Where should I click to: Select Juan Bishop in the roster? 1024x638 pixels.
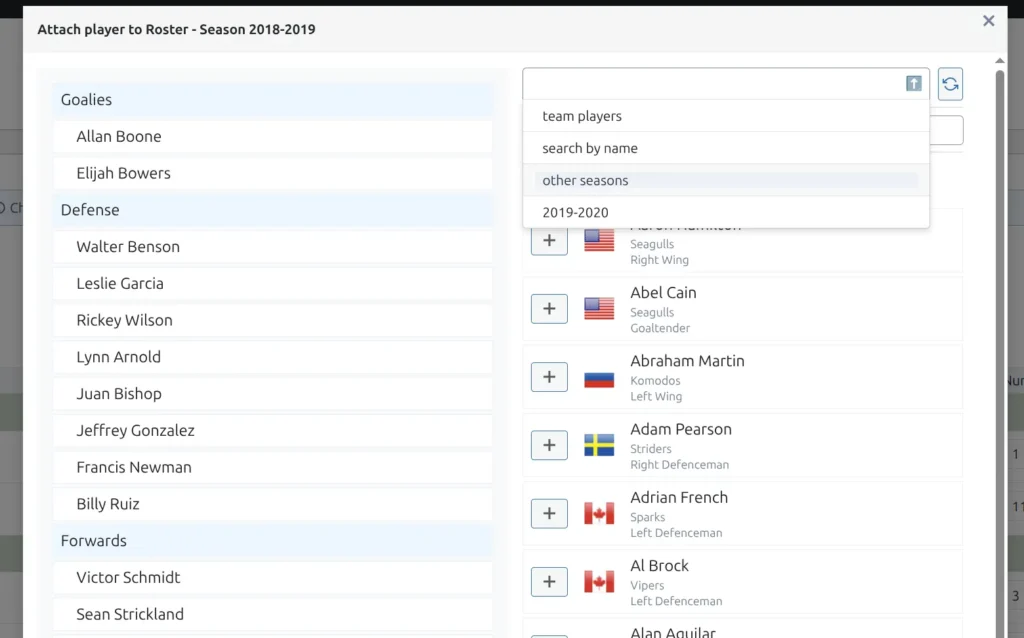[x=273, y=394]
